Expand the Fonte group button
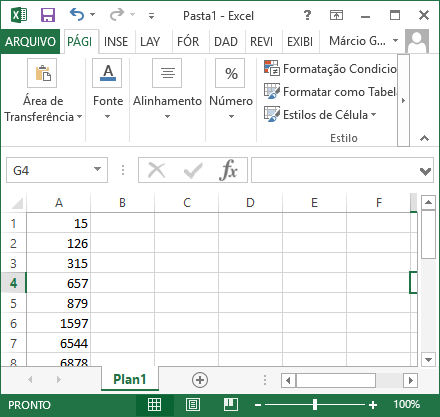This screenshot has width=440, height=417. pos(107,89)
